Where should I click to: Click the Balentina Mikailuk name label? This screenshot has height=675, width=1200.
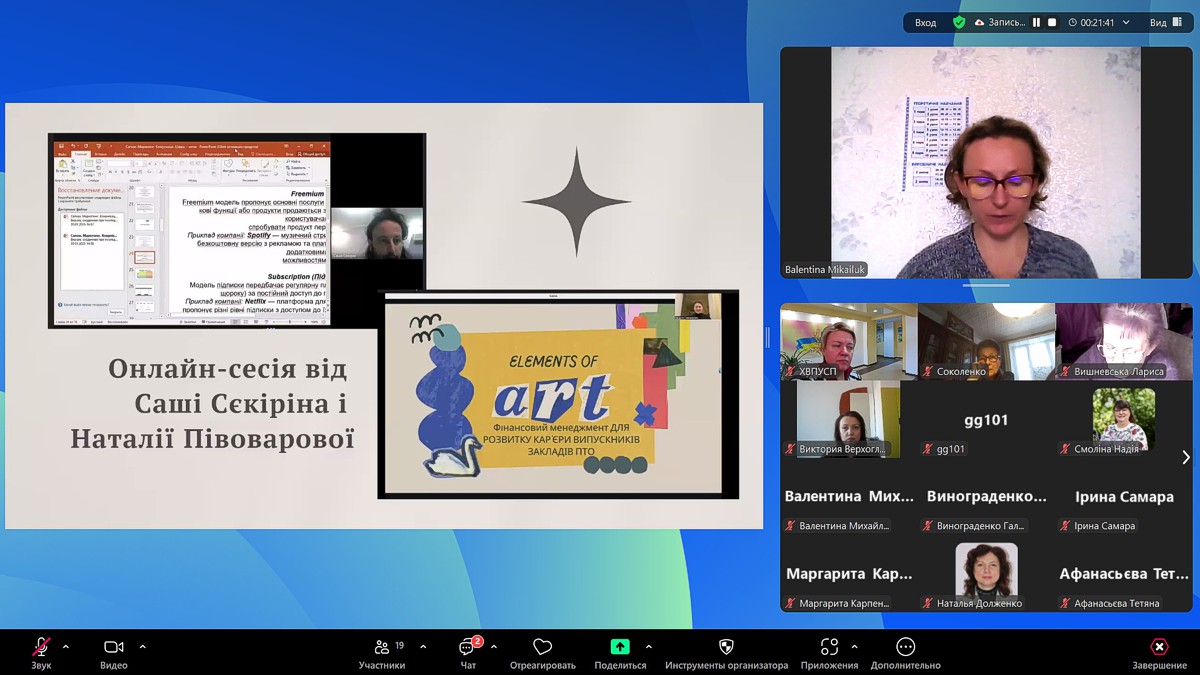[x=825, y=269]
